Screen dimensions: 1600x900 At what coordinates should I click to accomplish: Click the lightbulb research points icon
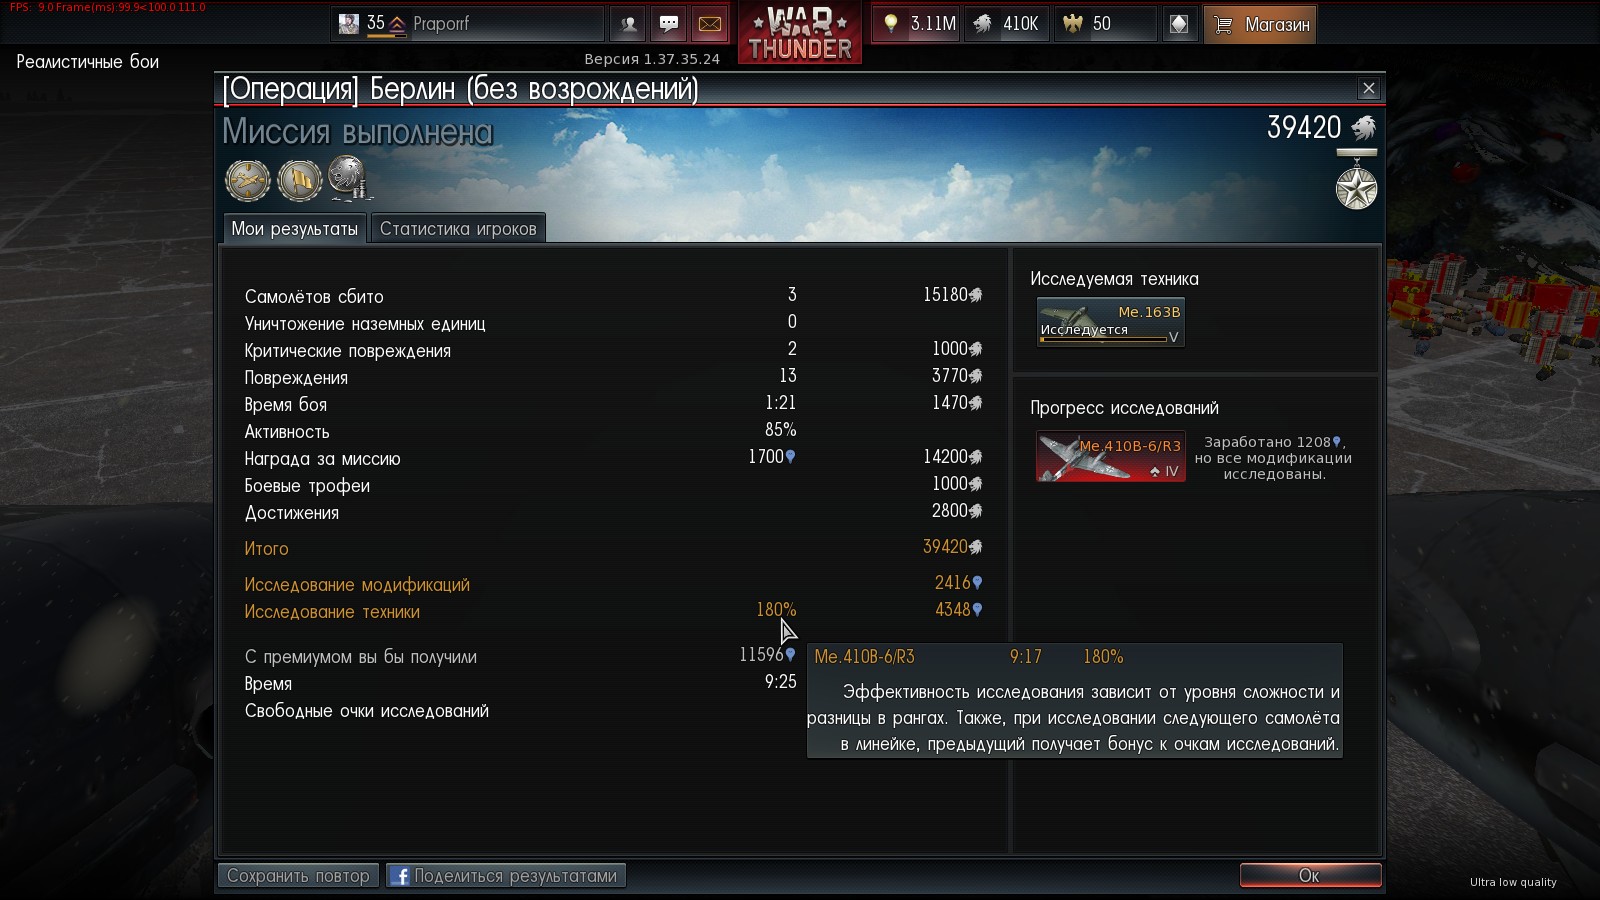890,24
